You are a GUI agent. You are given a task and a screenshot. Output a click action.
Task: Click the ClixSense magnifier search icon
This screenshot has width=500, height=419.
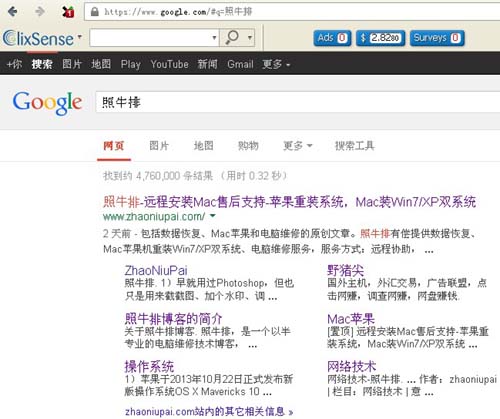(x=232, y=38)
